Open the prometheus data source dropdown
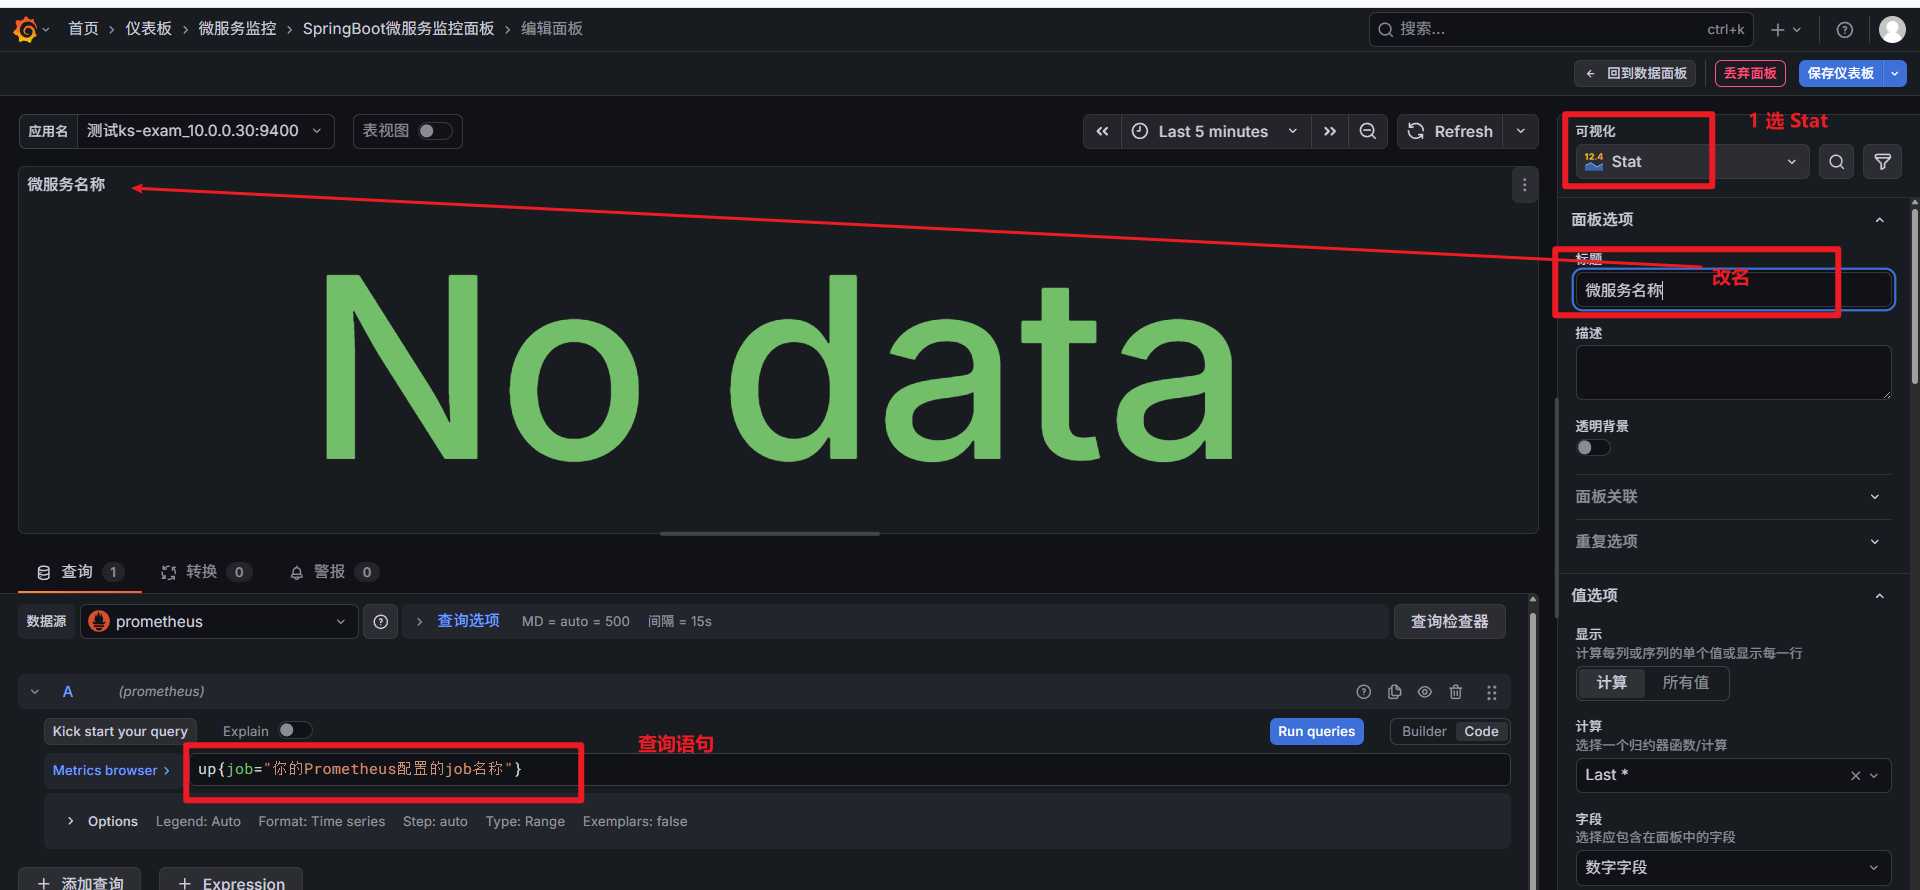The width and height of the screenshot is (1920, 890). (x=219, y=622)
